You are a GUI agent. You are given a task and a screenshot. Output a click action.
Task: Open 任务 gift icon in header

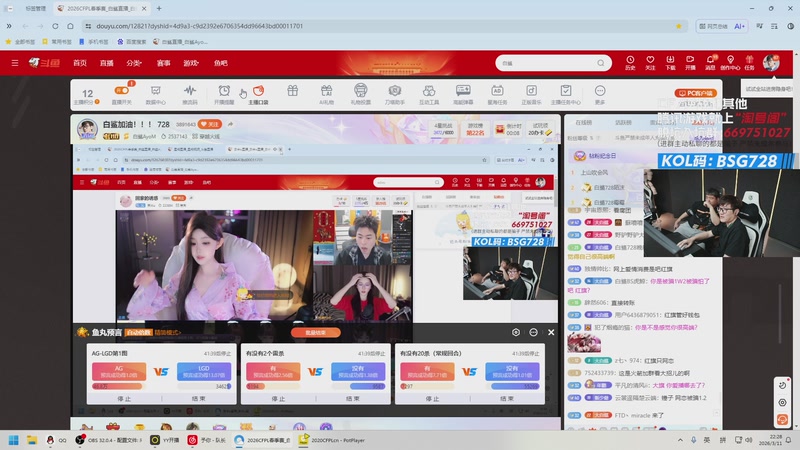pyautogui.click(x=749, y=62)
